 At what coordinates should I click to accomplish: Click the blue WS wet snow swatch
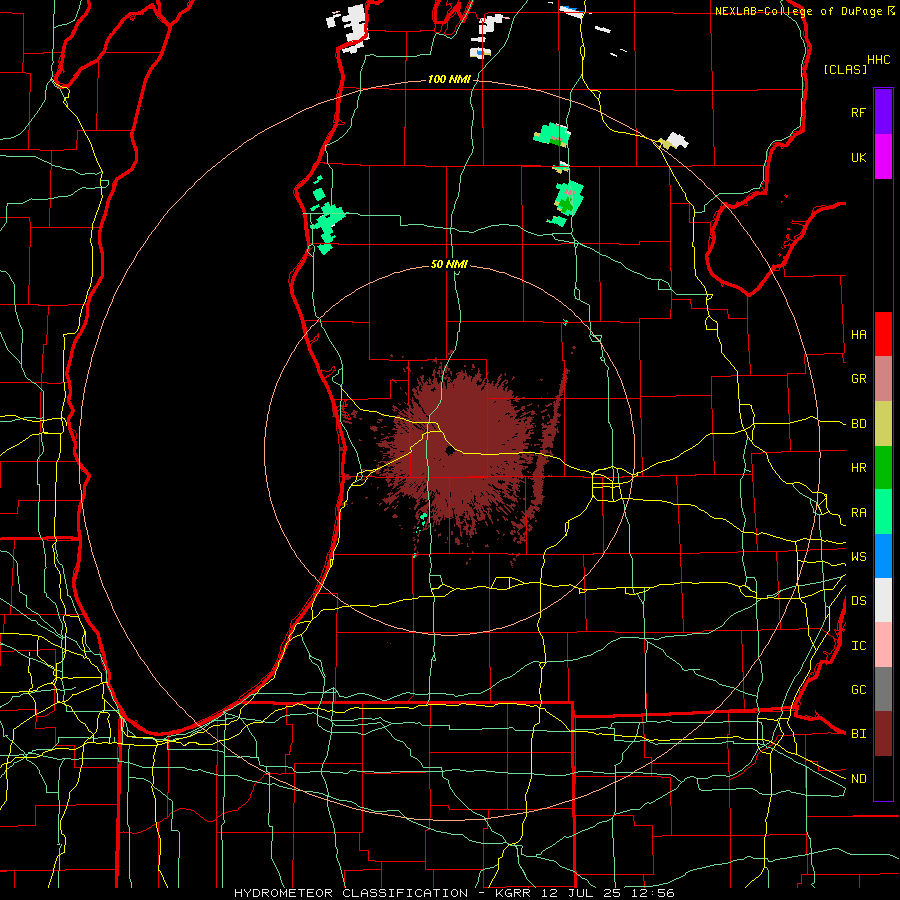tap(883, 556)
